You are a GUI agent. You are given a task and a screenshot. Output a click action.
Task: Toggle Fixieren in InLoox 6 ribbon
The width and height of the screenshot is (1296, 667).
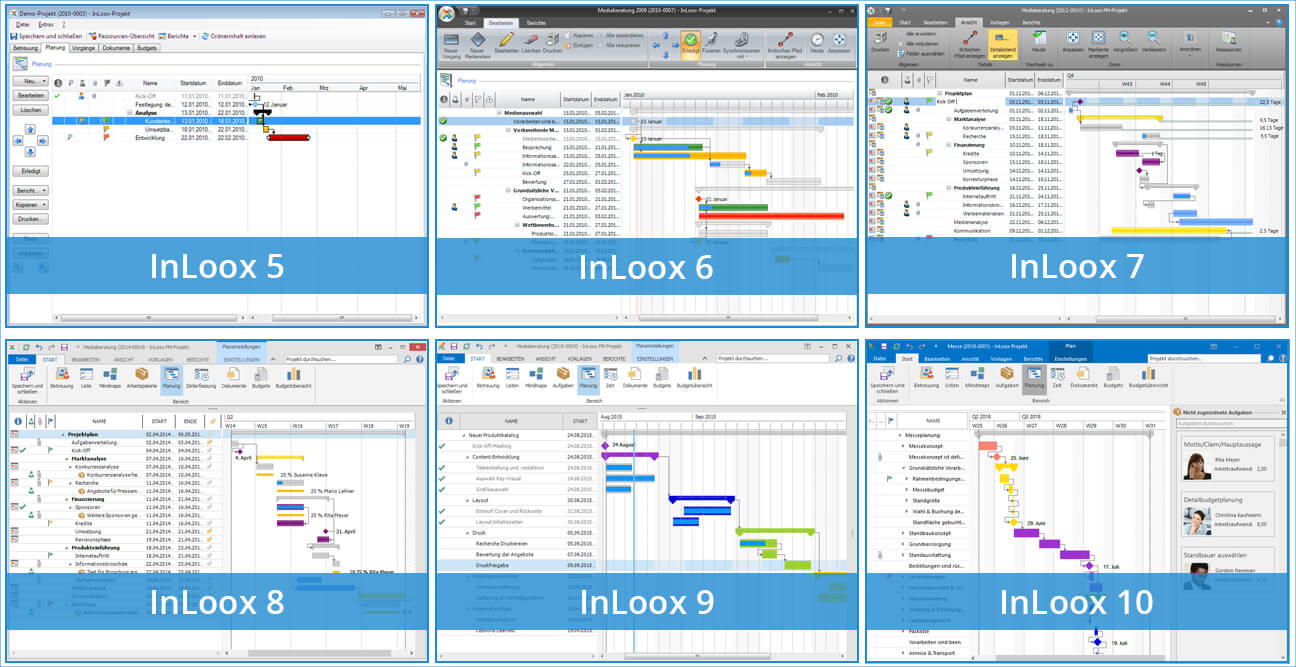click(711, 44)
